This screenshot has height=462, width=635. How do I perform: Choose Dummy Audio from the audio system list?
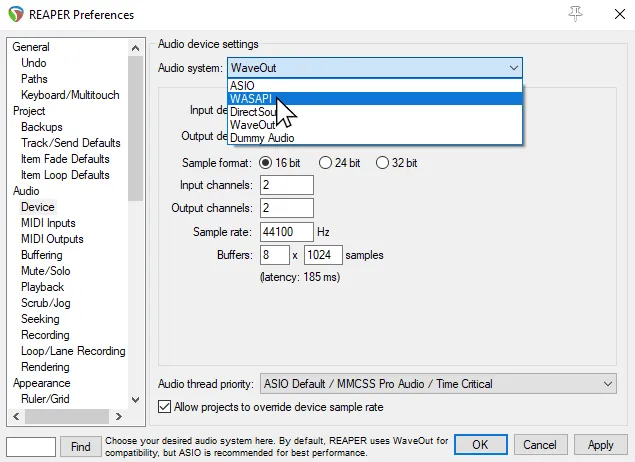tap(375, 138)
